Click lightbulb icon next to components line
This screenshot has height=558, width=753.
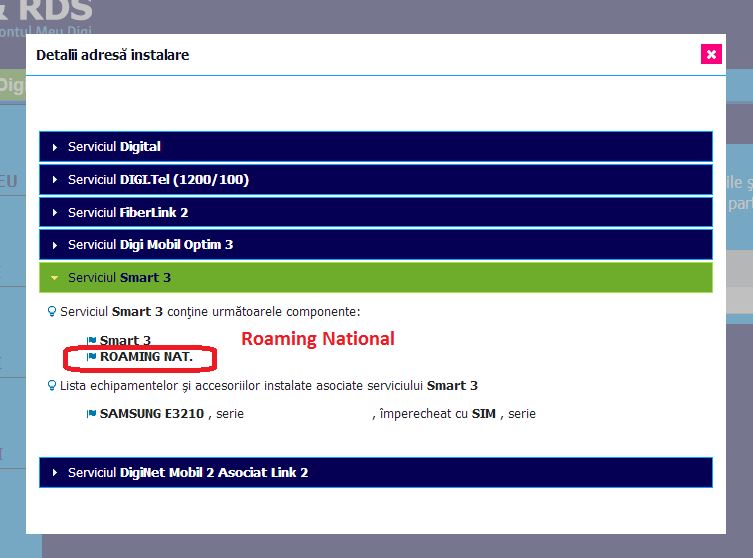[52, 312]
